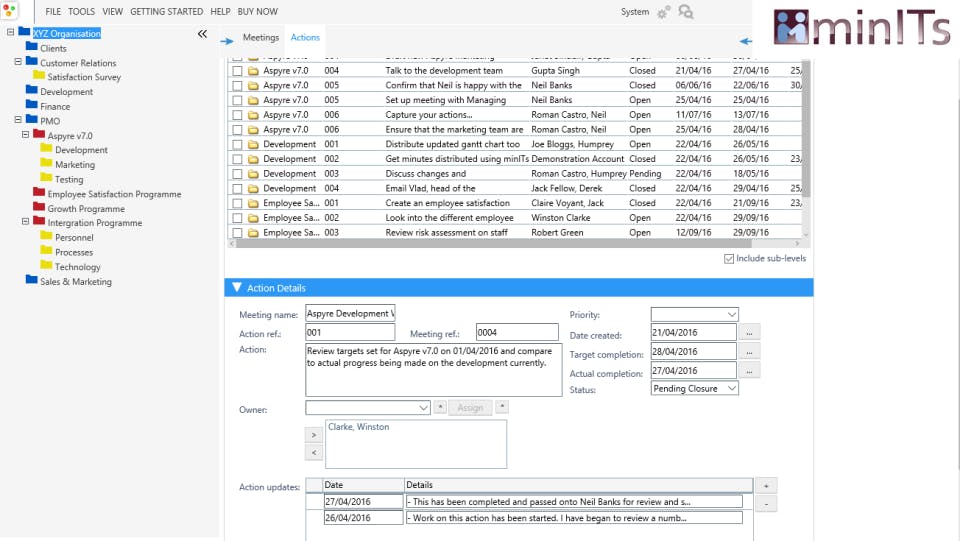Screen dimensions: 960x541
Task: Tick checkbox for Distribute updated gantt chart
Action: pos(238,144)
